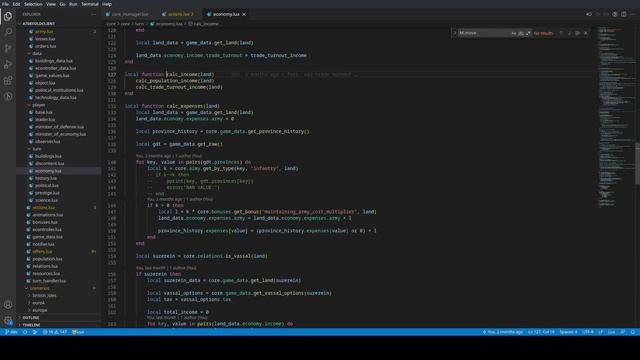This screenshot has width=640, height=360.
Task: Click the errors and warnings count in the status bar
Action: tap(55, 332)
